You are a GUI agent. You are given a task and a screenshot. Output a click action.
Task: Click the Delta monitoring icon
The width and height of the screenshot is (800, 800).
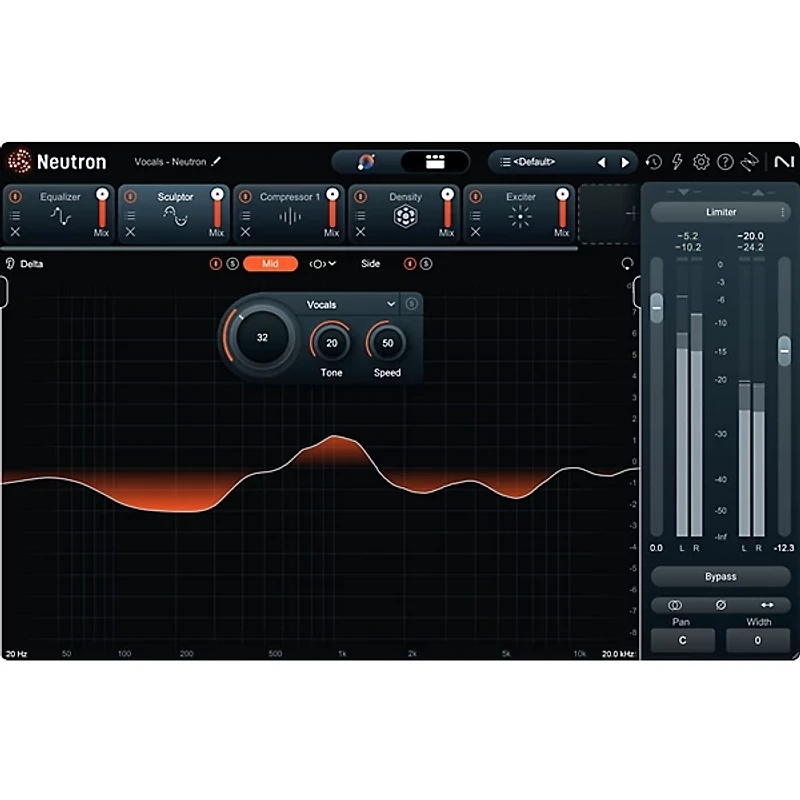pyautogui.click(x=8, y=263)
